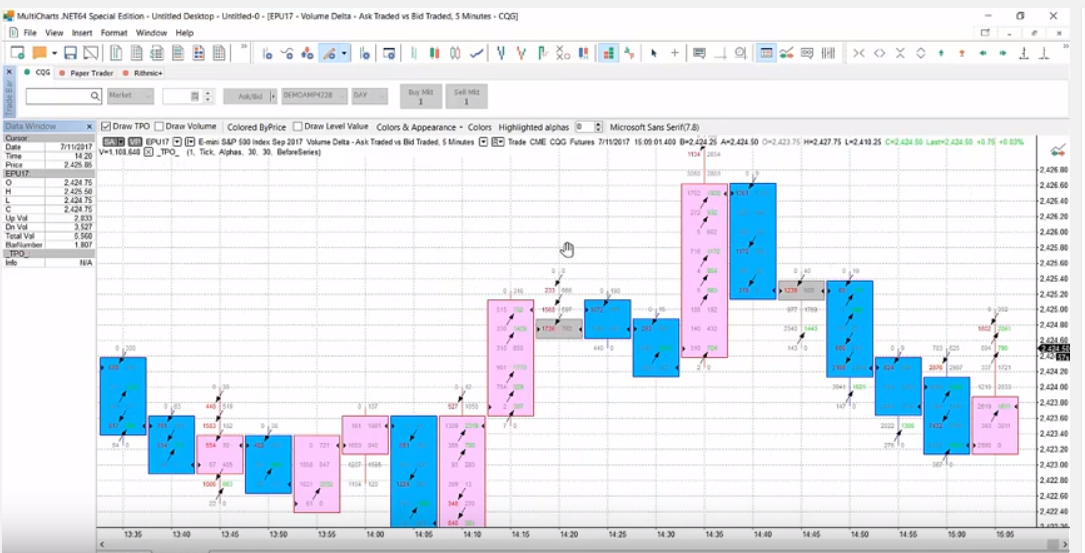1085x553 pixels.
Task: Uncheck the Draw TPO checkbox
Action: tap(106, 127)
